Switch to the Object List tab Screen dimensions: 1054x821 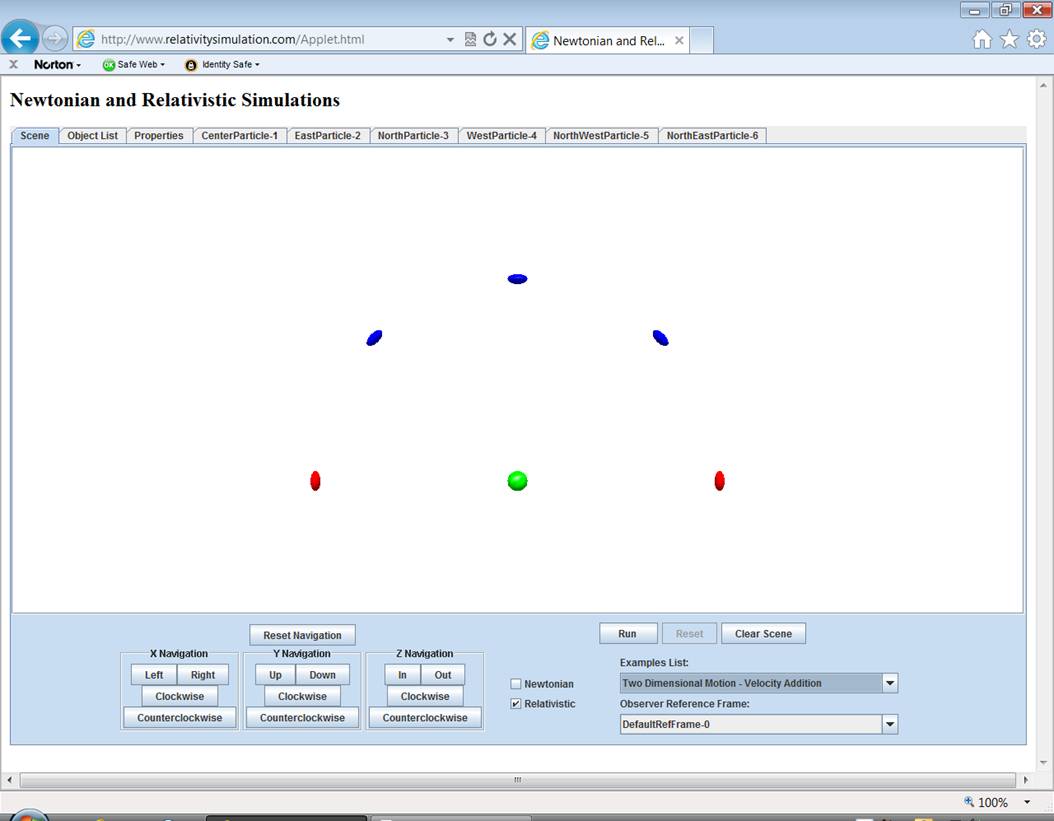tap(92, 136)
